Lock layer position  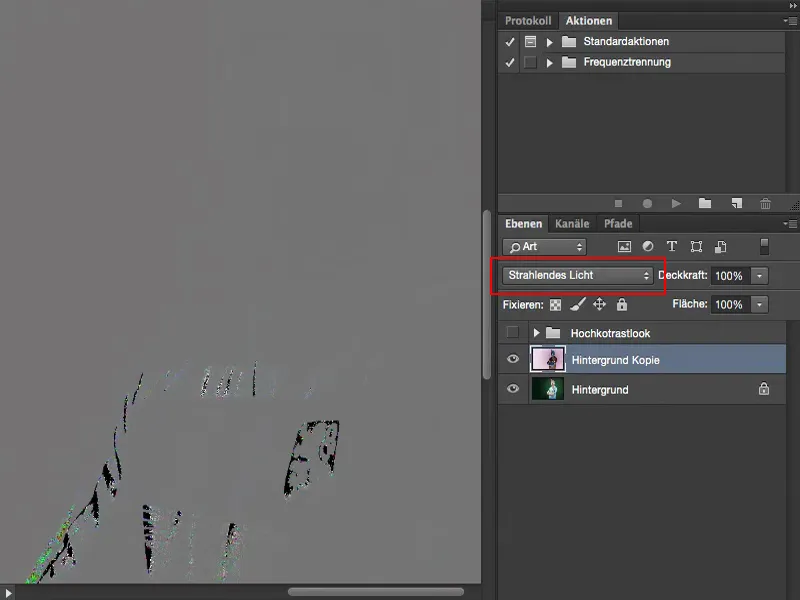coord(599,305)
